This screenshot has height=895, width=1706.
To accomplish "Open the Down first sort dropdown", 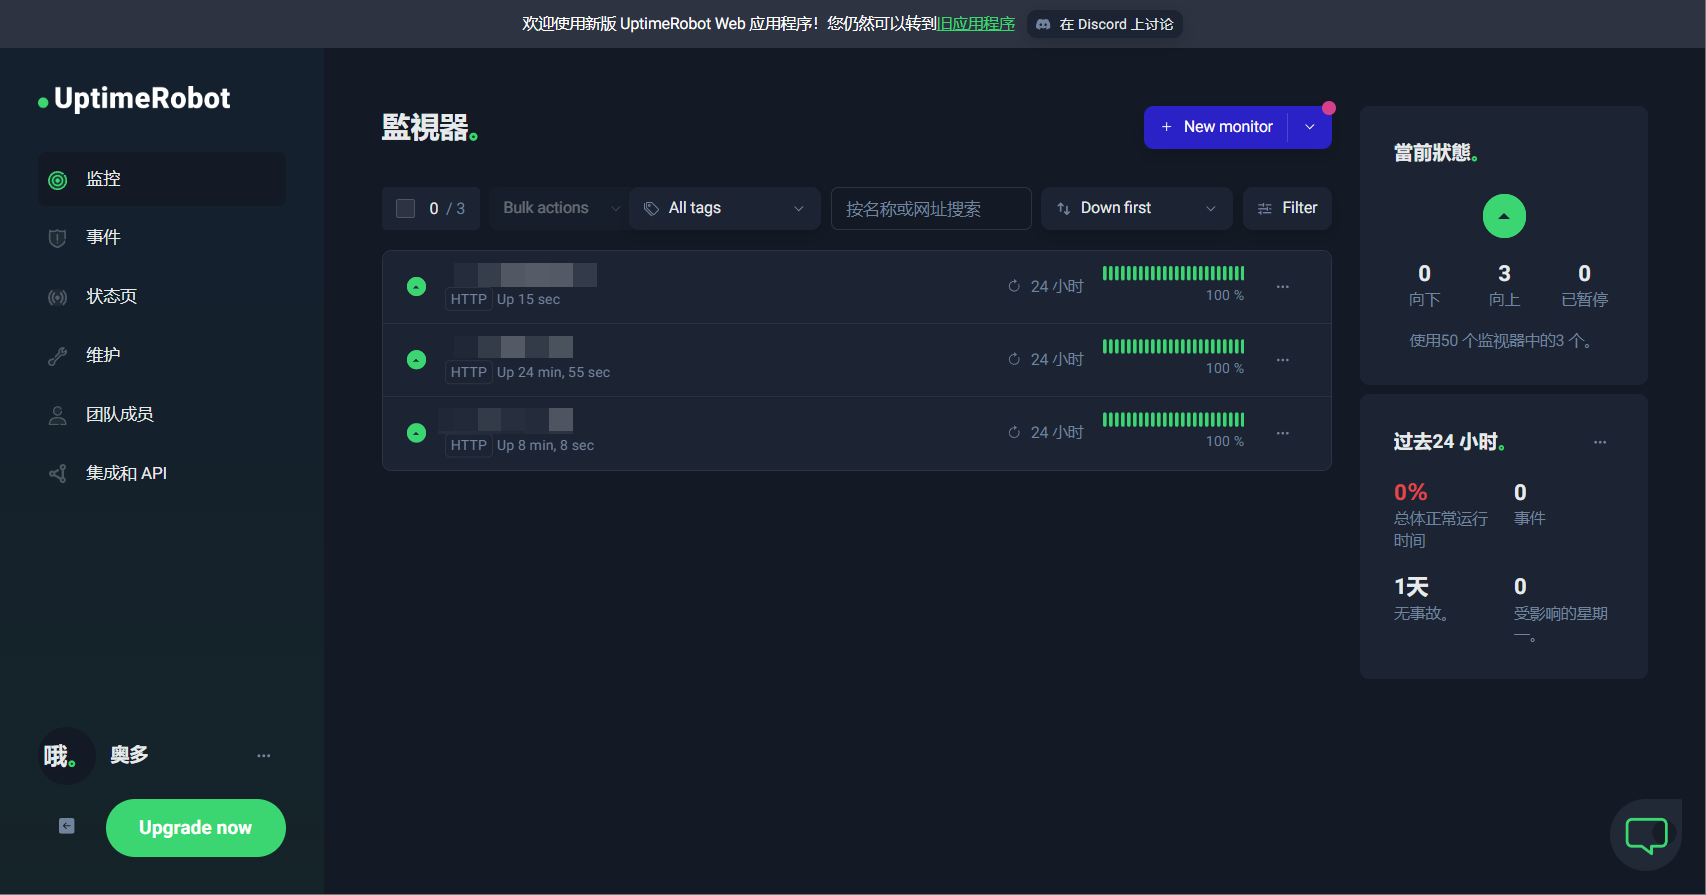I will click(x=1137, y=208).
